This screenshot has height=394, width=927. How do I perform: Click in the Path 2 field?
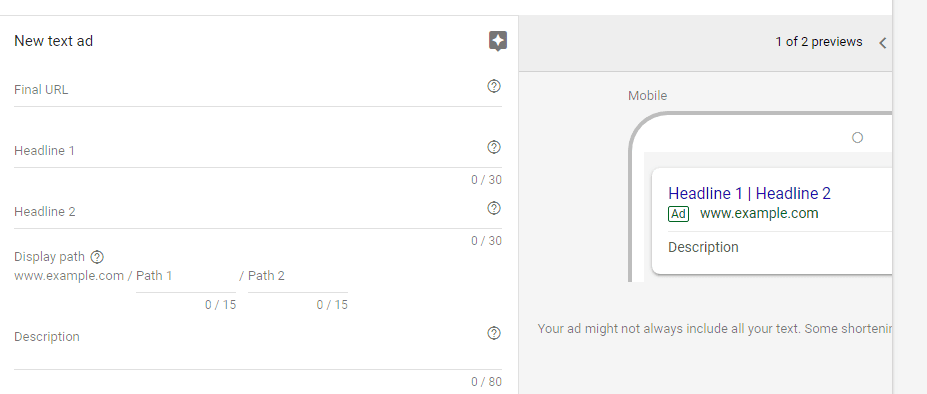(297, 276)
